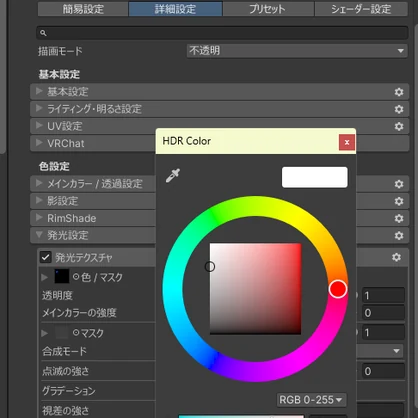This screenshot has height=418, width=418.
Task: Click the red hue handle on color wheel
Action: pyautogui.click(x=338, y=289)
